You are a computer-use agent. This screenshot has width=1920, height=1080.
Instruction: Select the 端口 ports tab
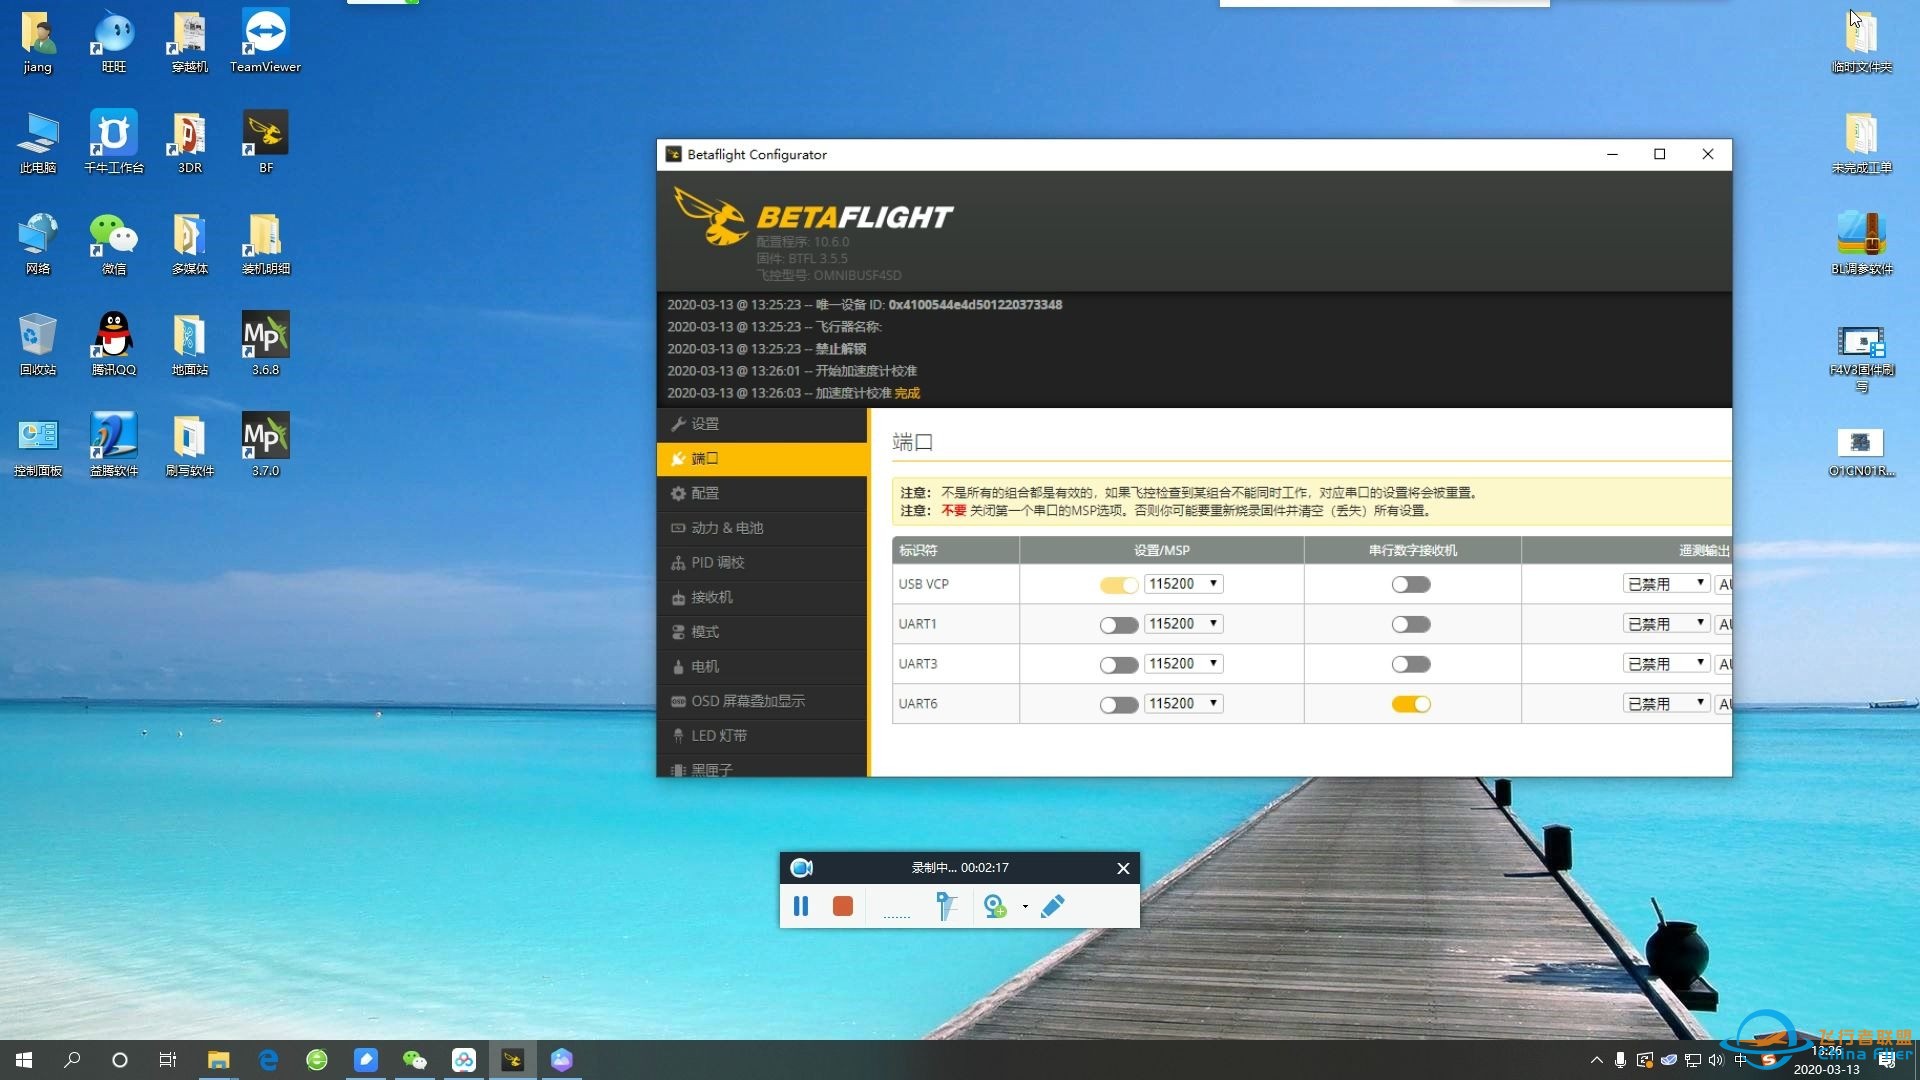[762, 459]
